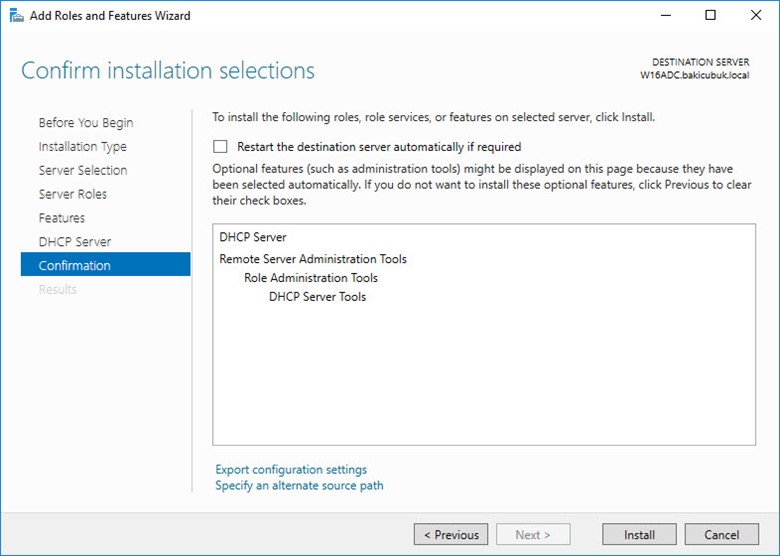Click the wizard icon in title bar
Image resolution: width=780 pixels, height=556 pixels.
(16, 15)
